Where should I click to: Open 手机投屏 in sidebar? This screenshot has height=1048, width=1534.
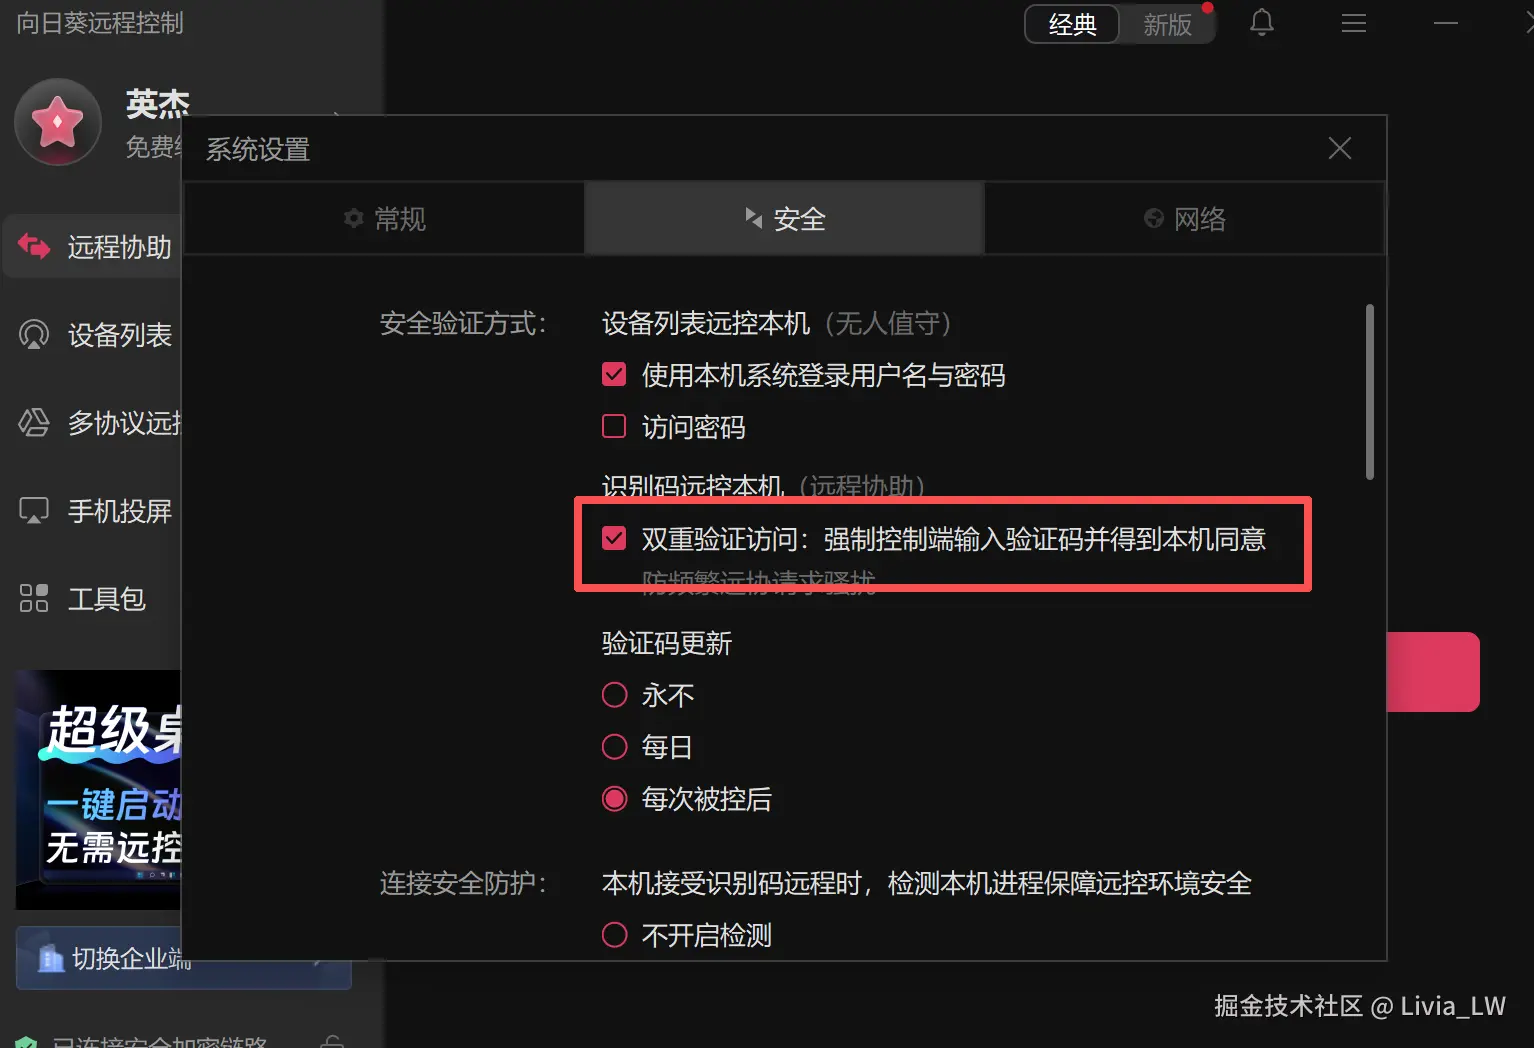pos(92,511)
